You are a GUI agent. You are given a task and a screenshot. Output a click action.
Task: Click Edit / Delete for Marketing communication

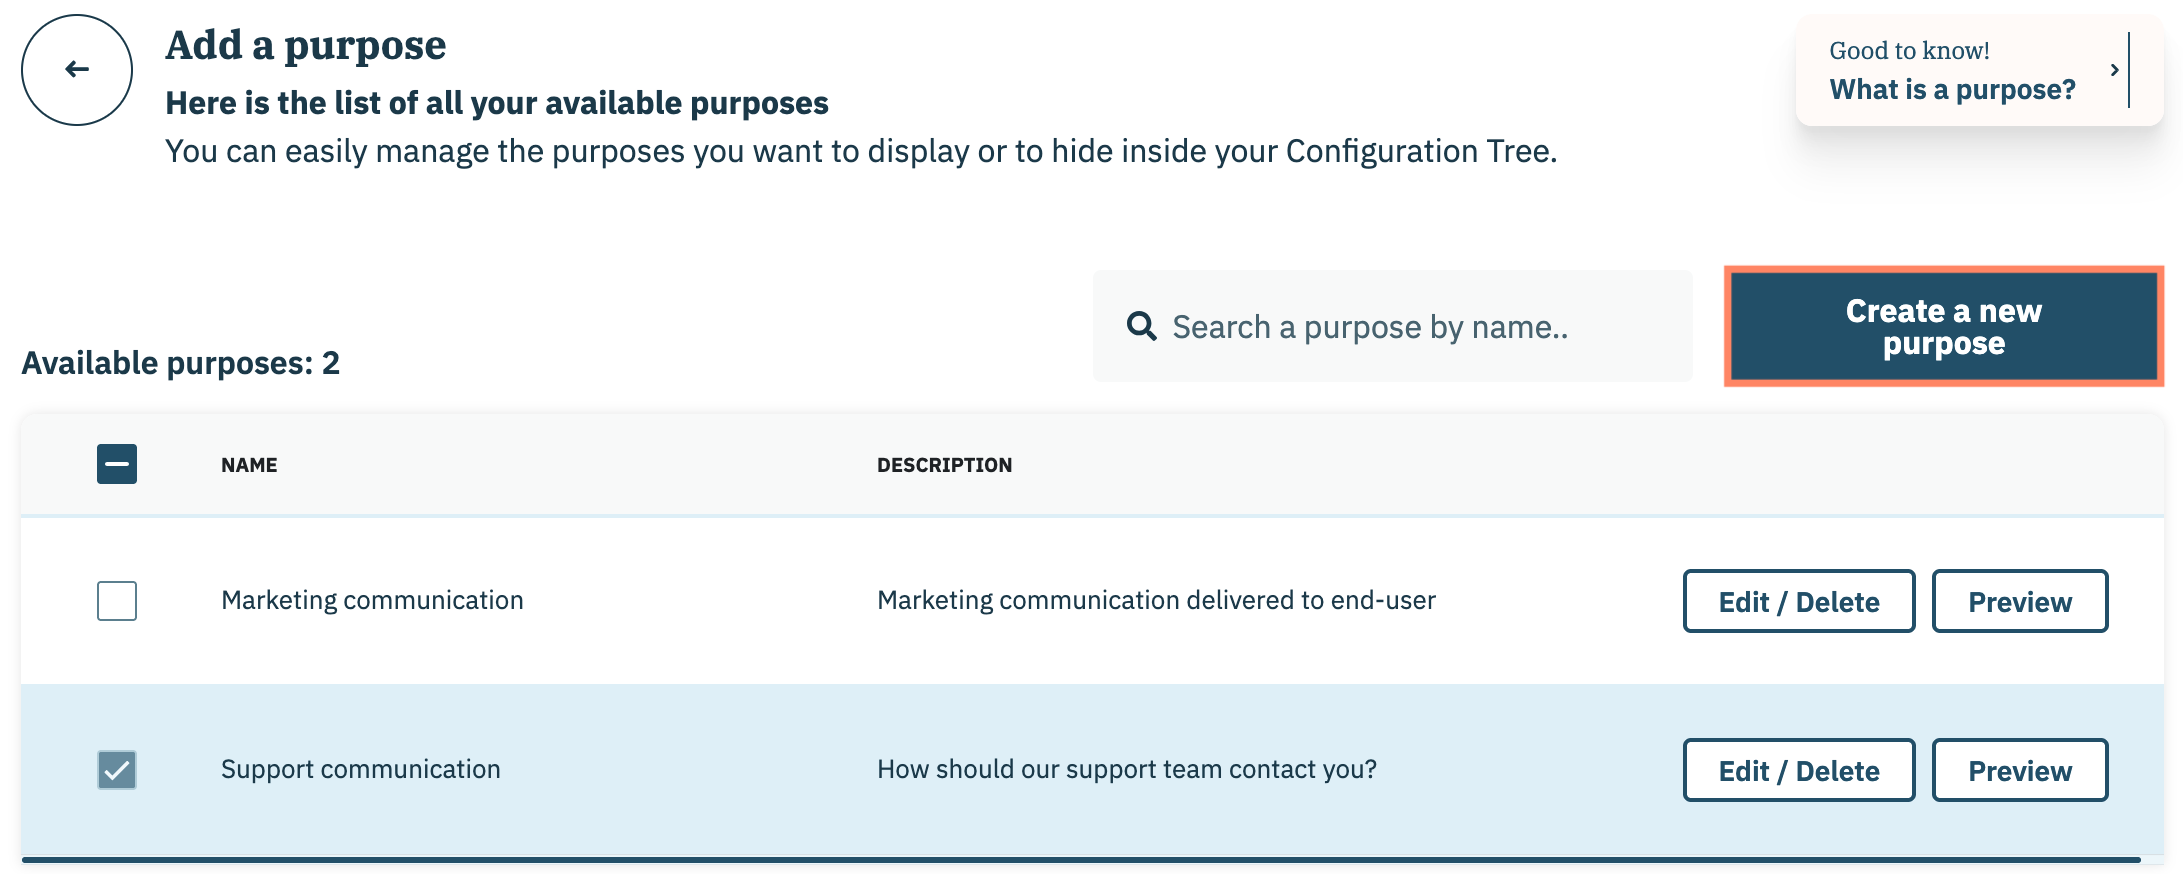(1798, 602)
